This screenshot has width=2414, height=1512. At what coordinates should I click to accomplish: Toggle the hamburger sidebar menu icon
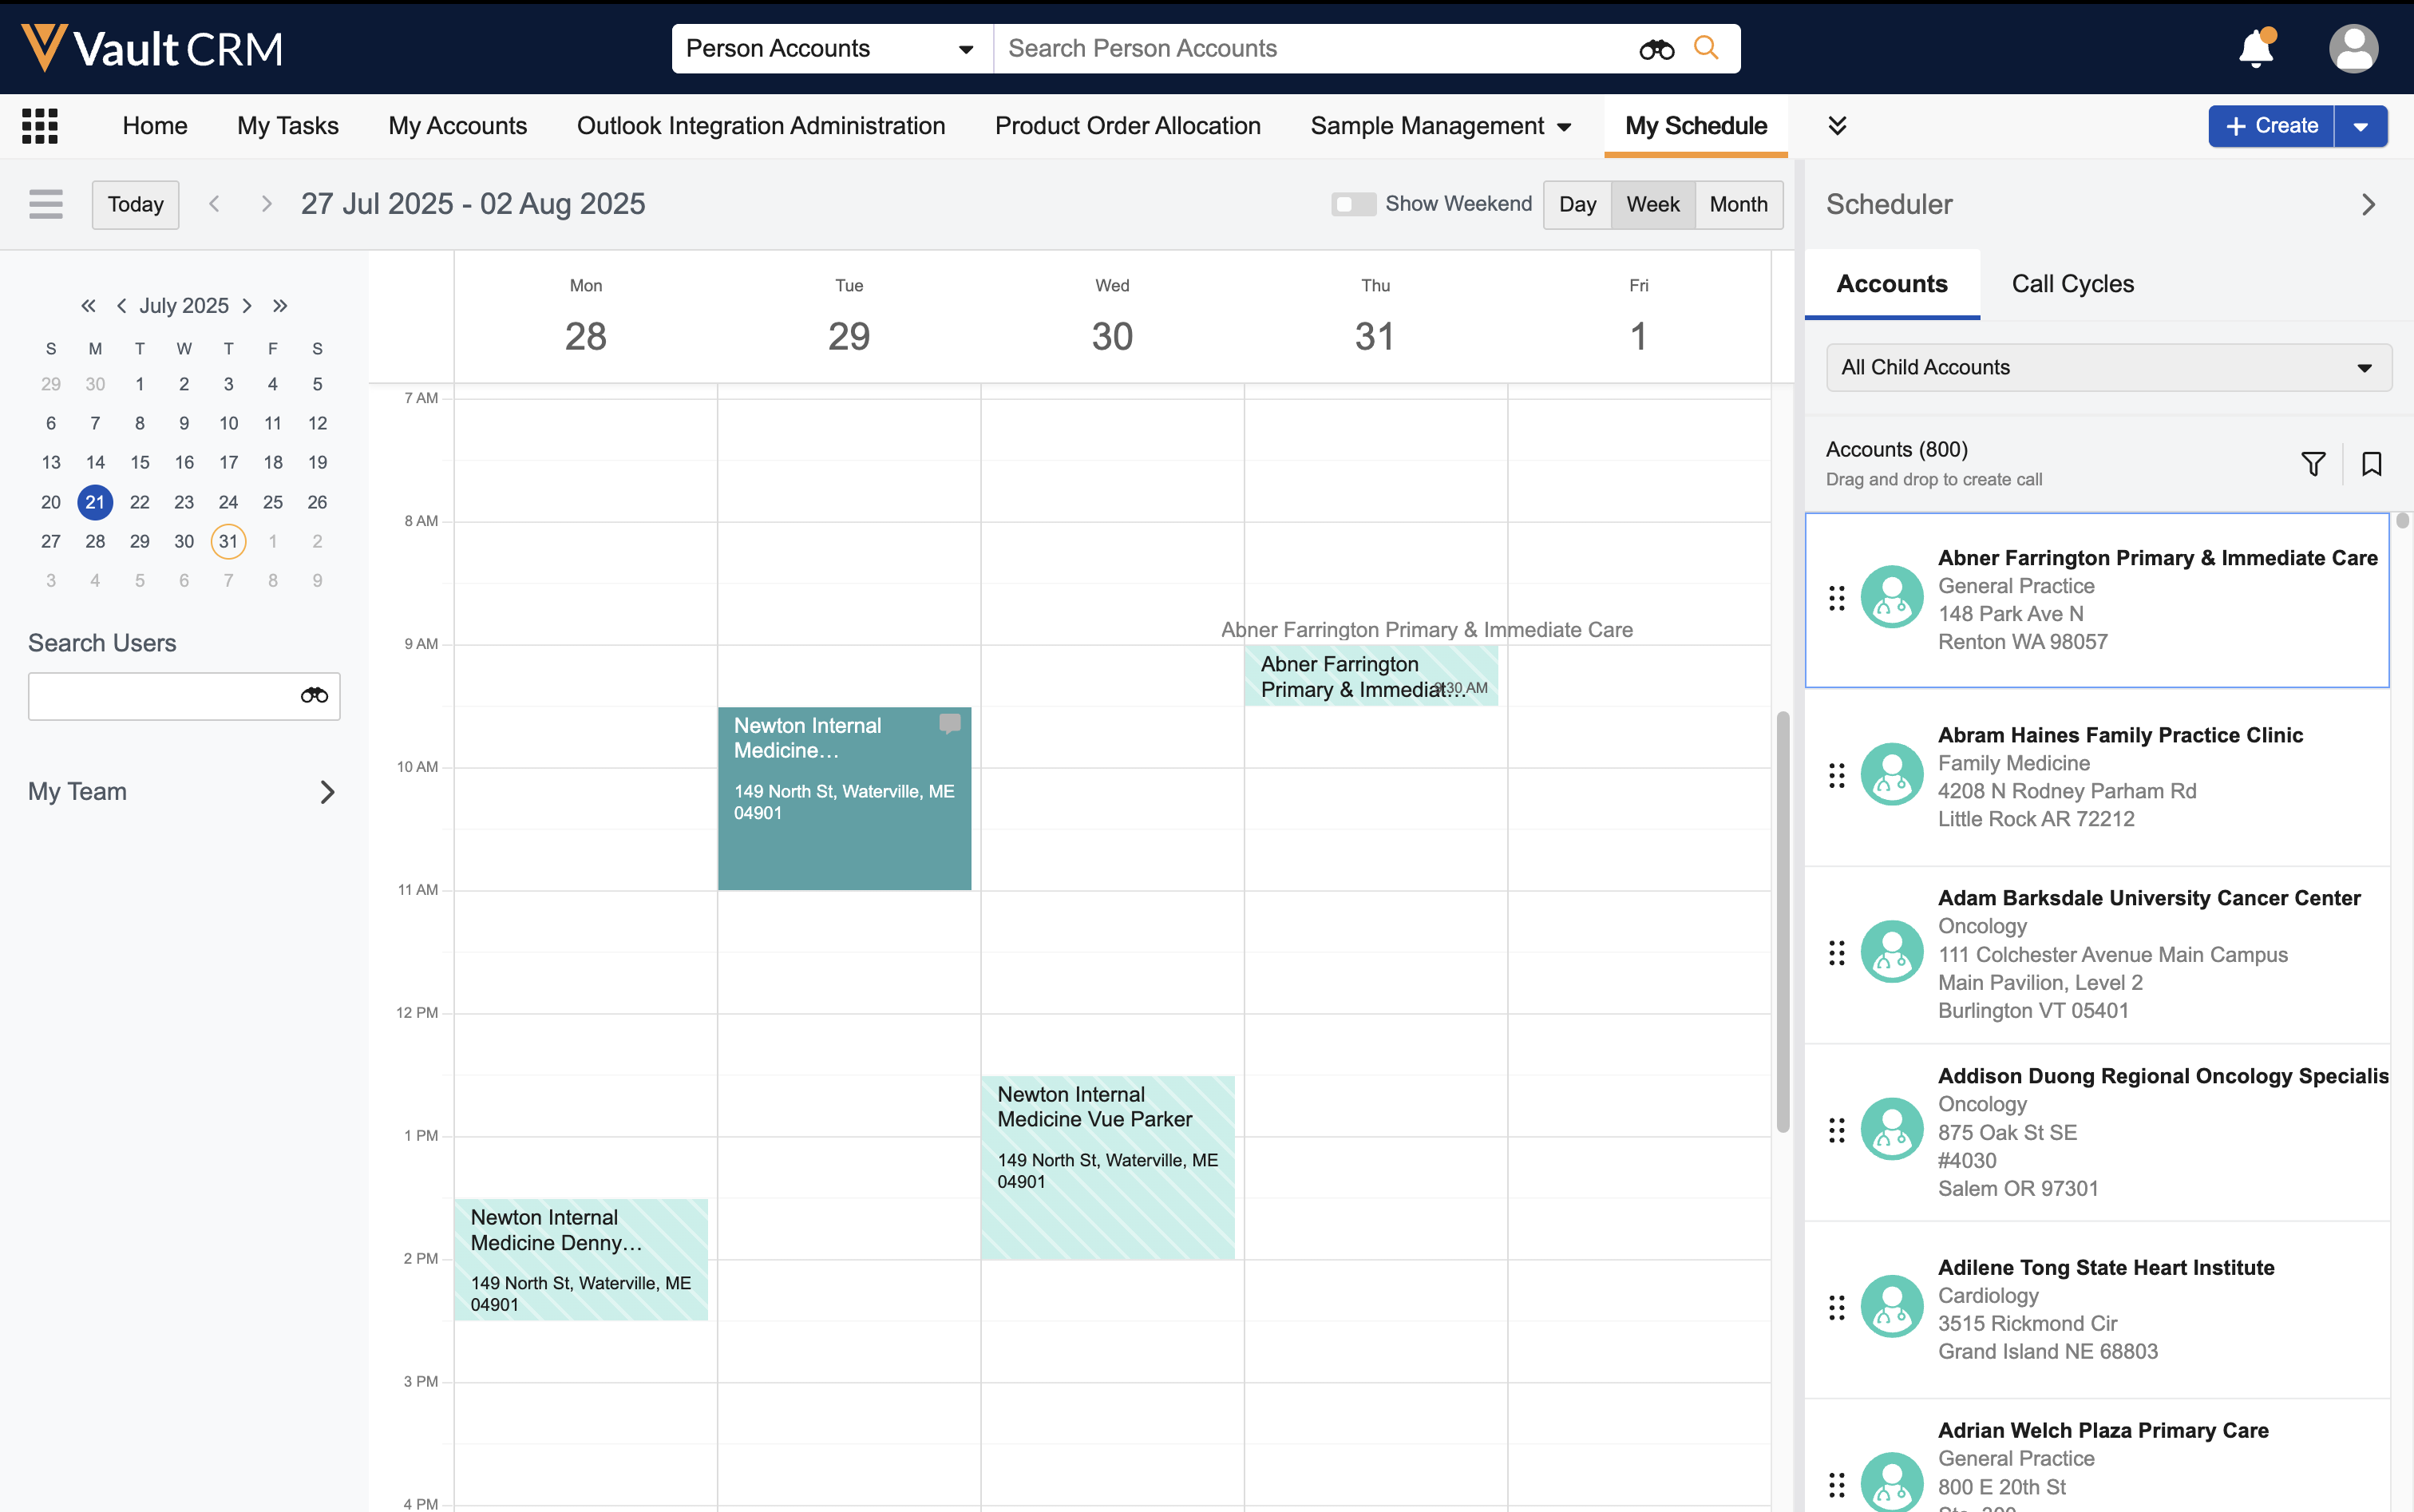(x=46, y=204)
